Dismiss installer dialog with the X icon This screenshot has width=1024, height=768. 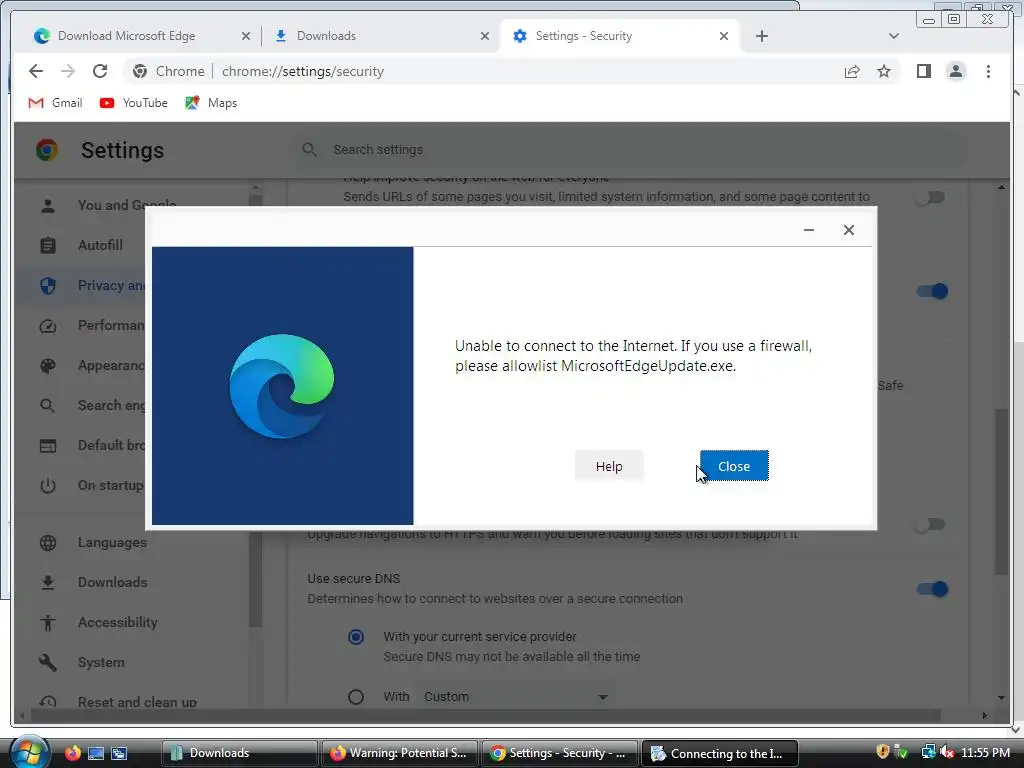848,230
